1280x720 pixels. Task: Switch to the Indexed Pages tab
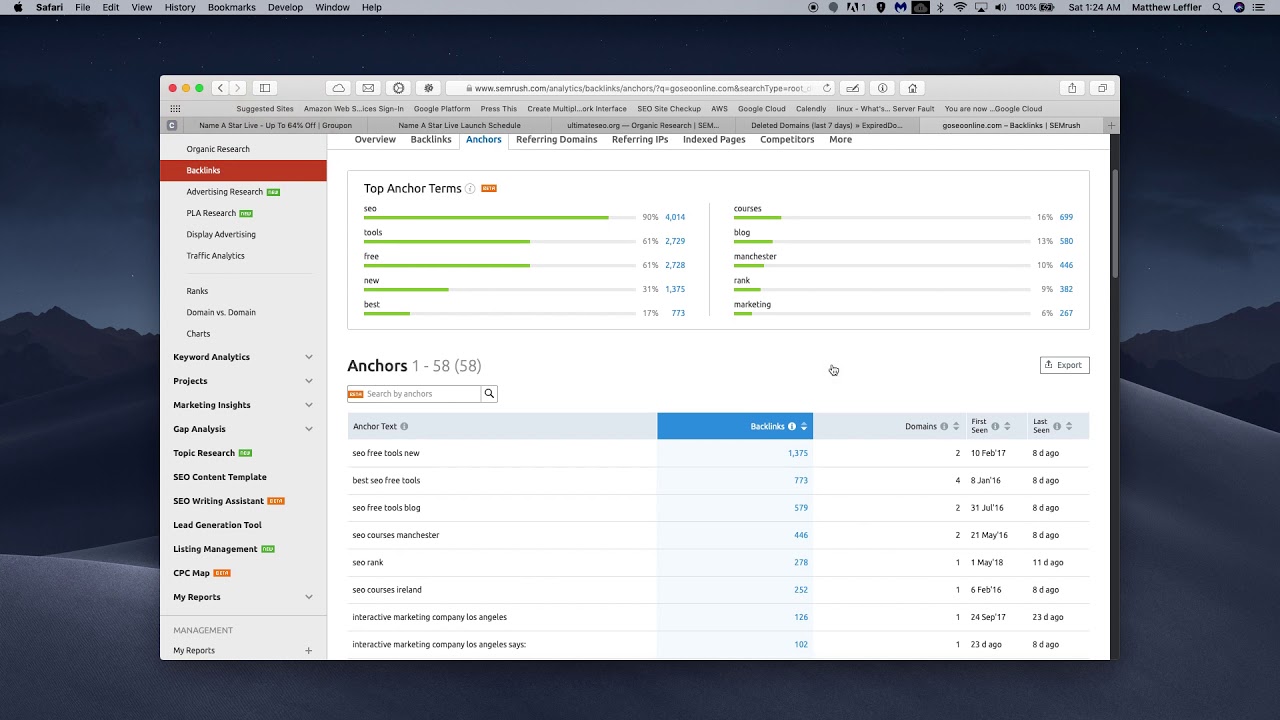(x=714, y=140)
